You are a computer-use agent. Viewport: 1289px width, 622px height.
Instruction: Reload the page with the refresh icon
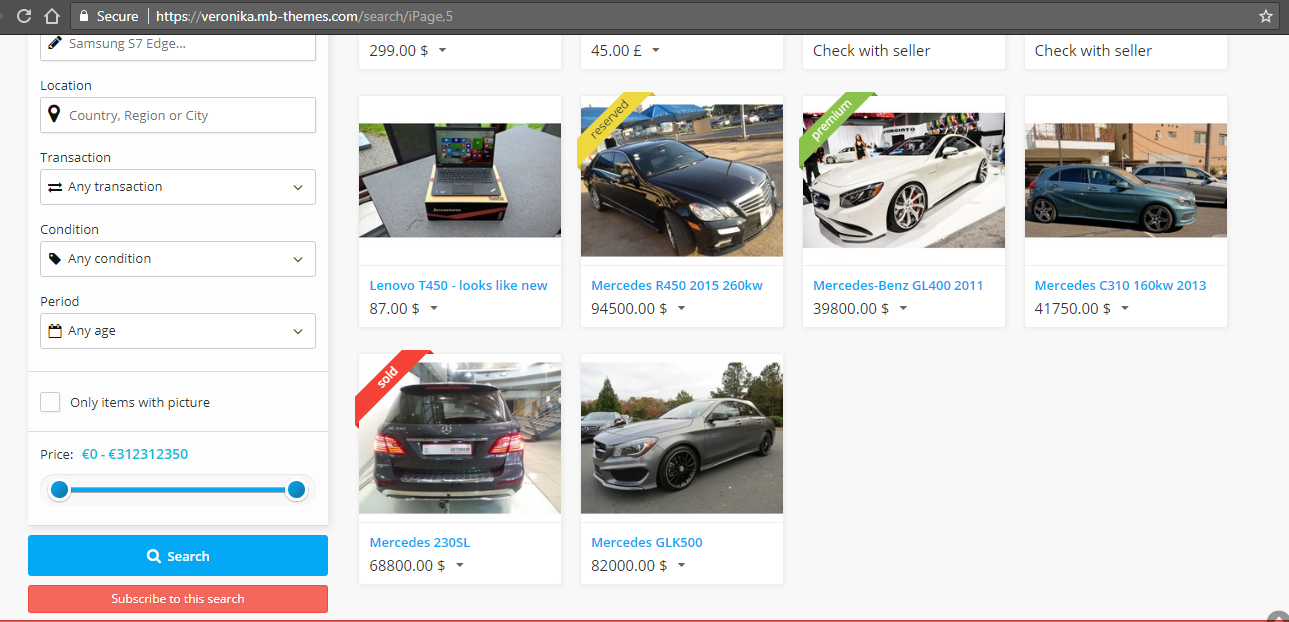[24, 16]
